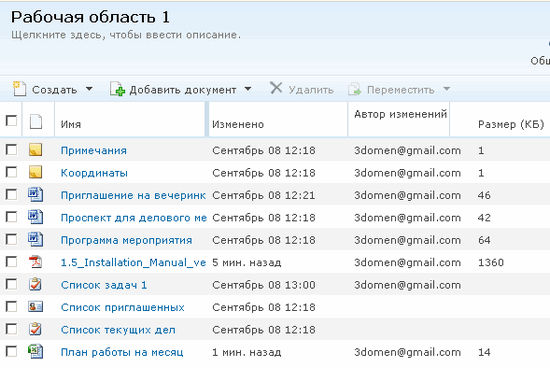Open the План работы на месяц link
Viewport: 550px width, 368px height.
pyautogui.click(x=122, y=352)
